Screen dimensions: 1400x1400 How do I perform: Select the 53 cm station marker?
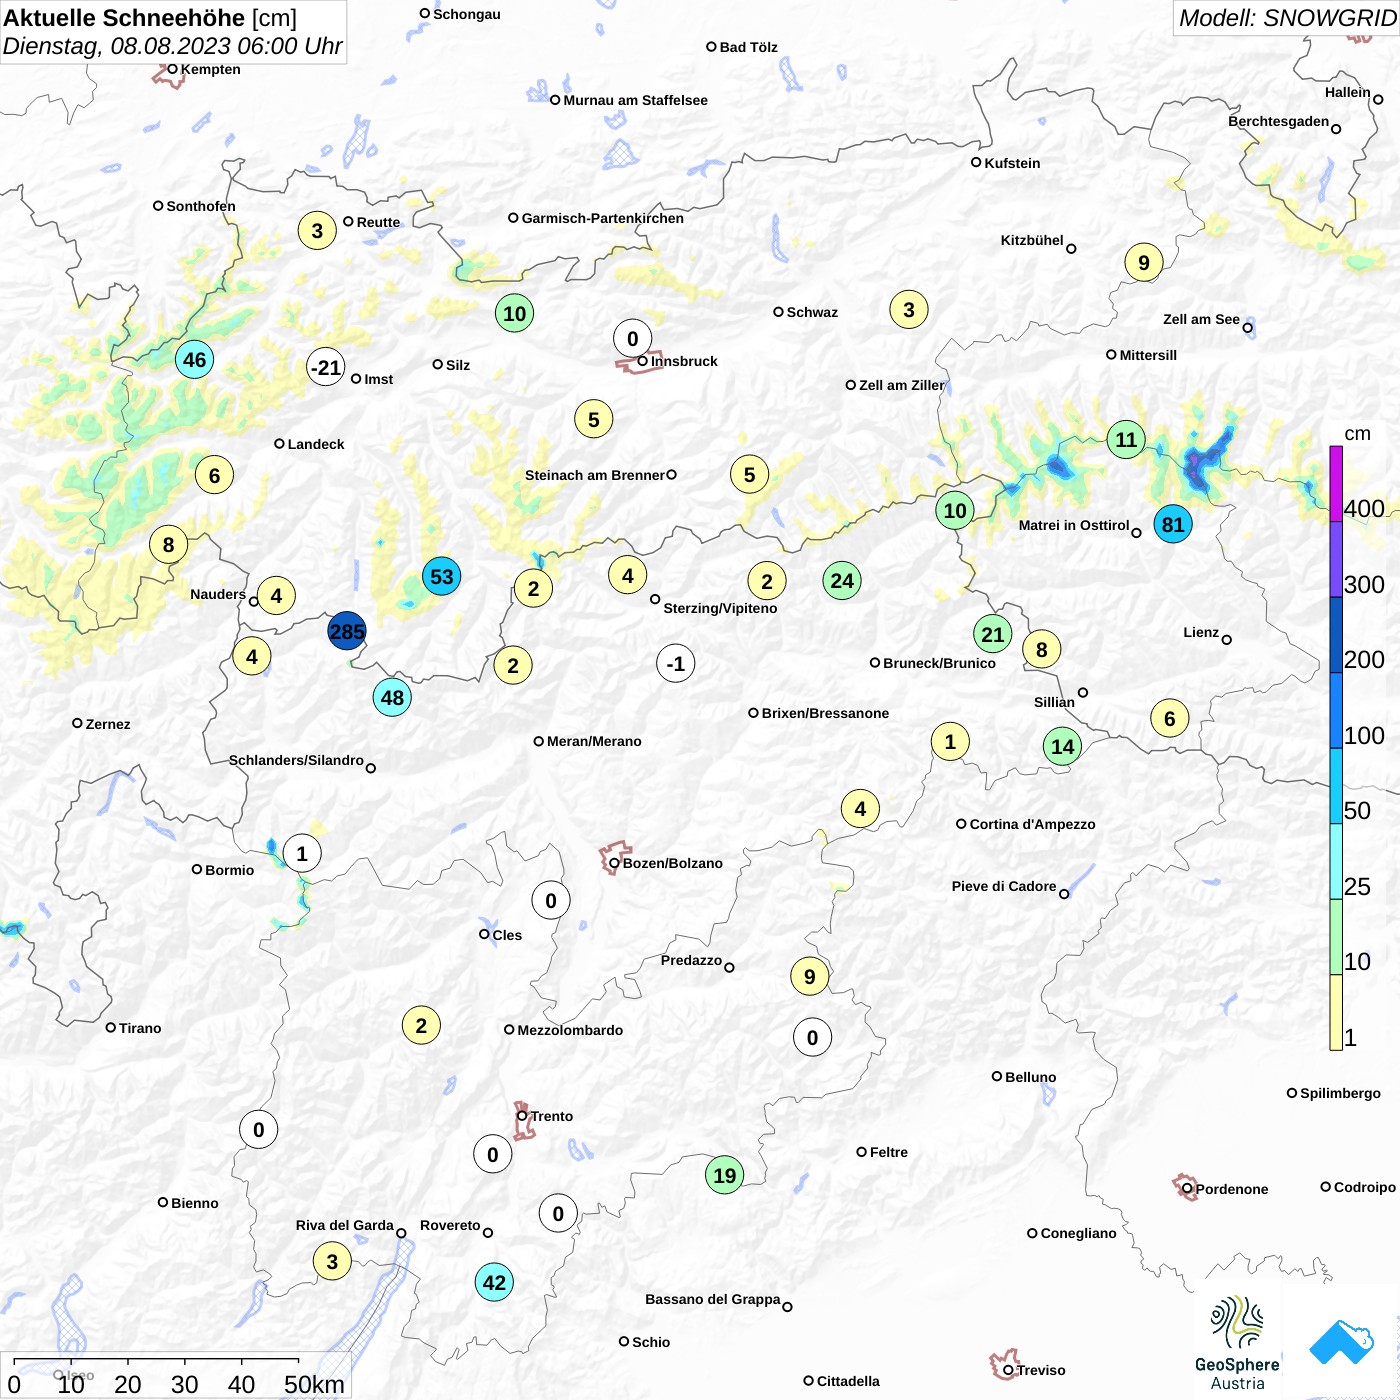tap(441, 576)
